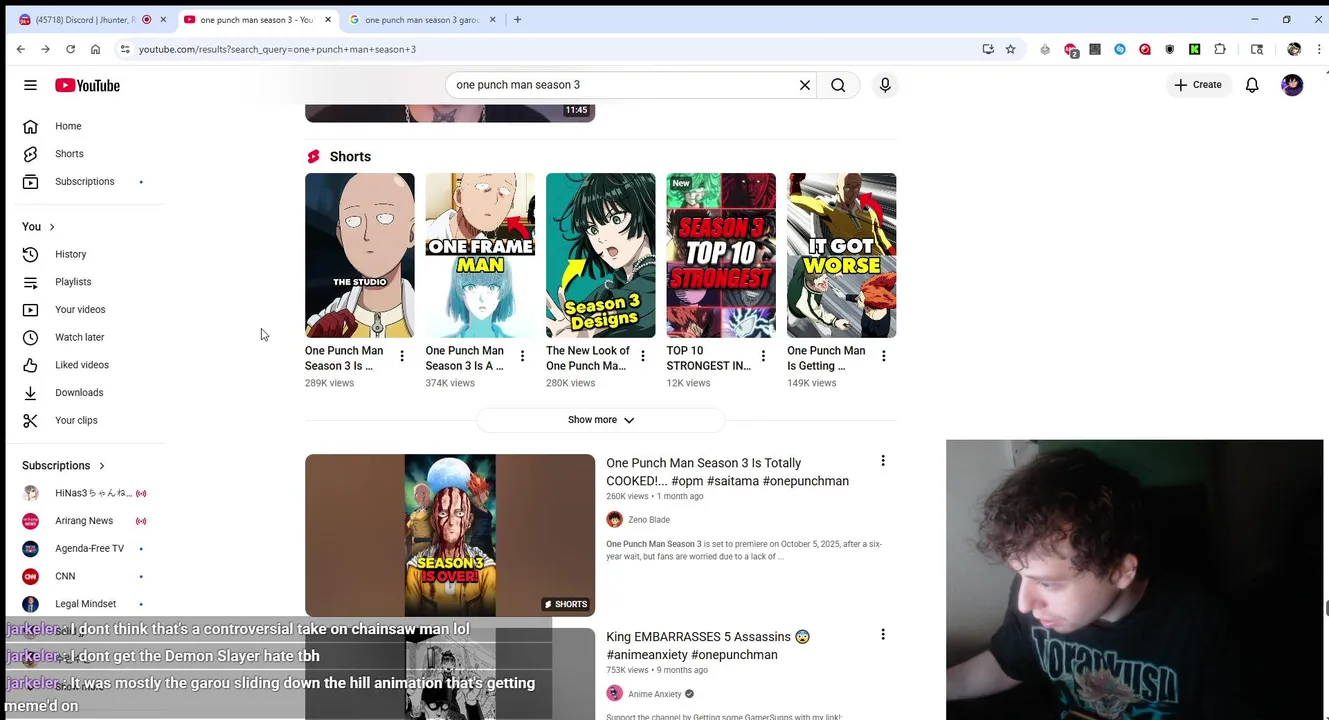The image size is (1329, 720).
Task: Play 'SEASON 3 TOP 10 STRONGEST' short thumbnail
Action: 721,255
